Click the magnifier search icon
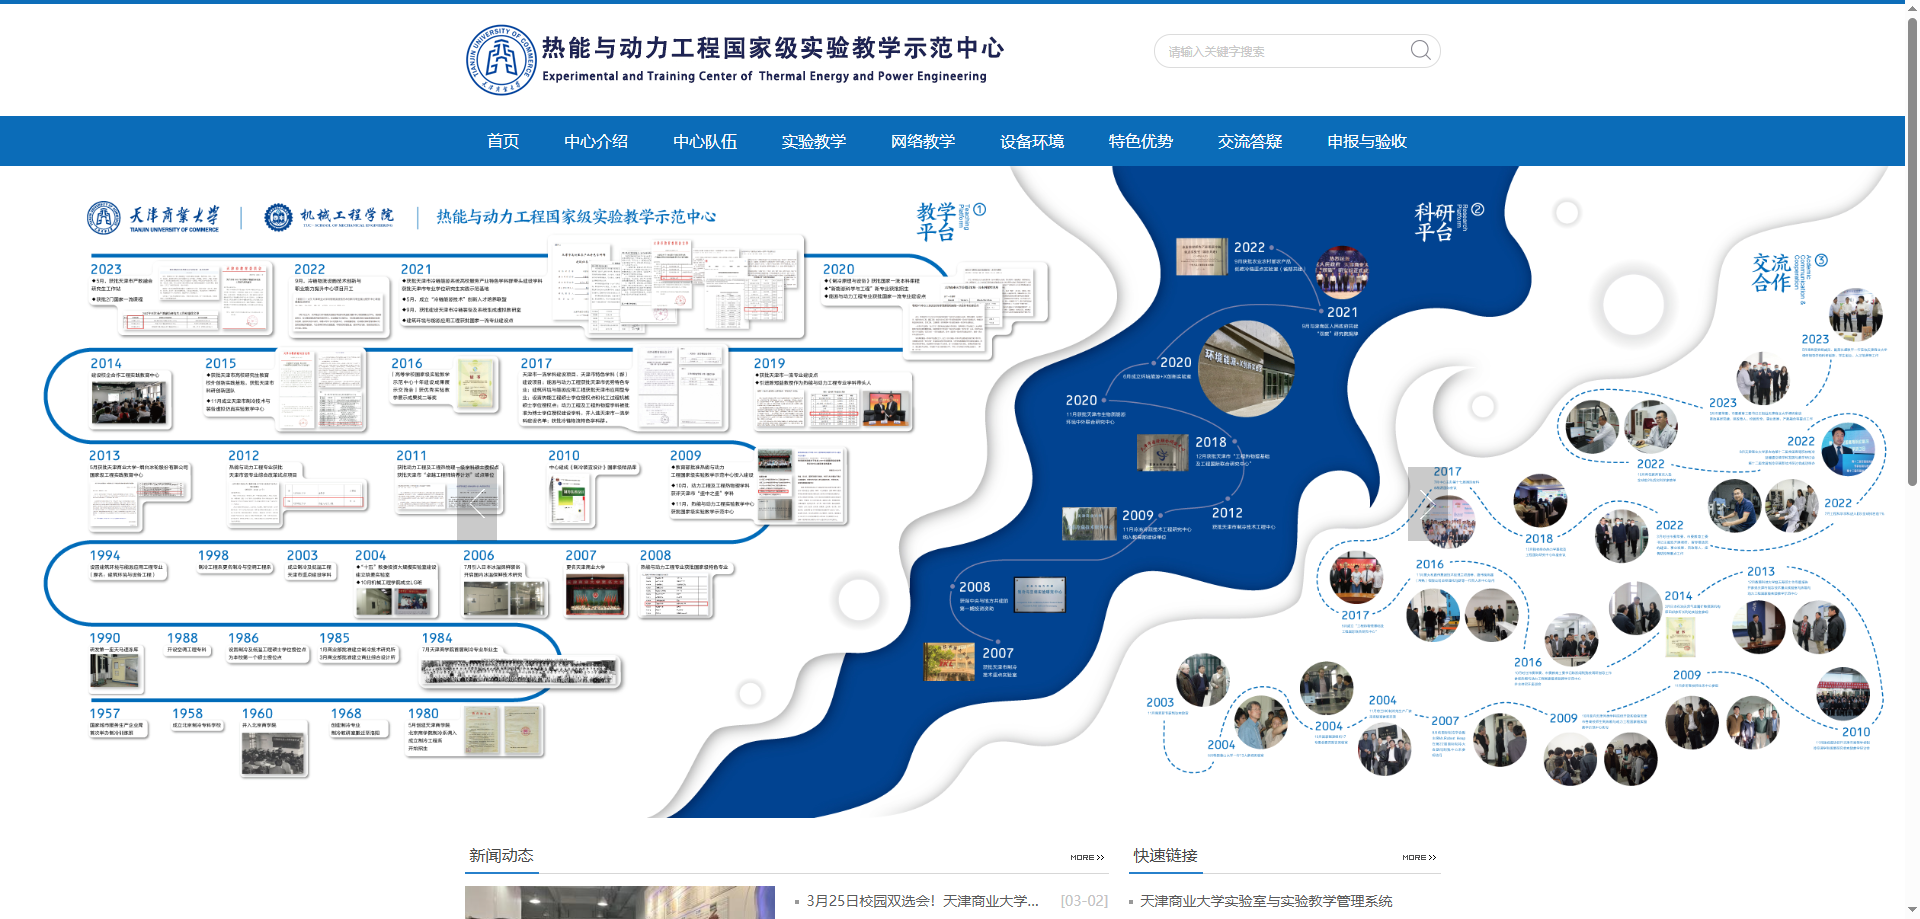Viewport: 1920px width, 919px height. [1420, 50]
